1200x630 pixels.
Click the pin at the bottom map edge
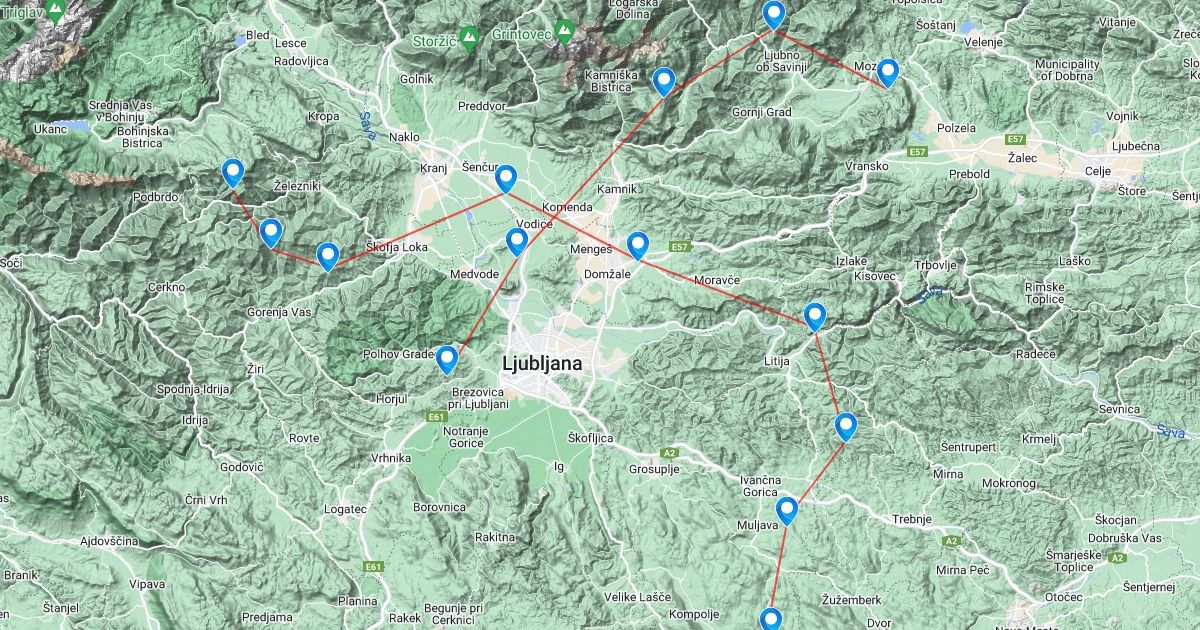(770, 620)
